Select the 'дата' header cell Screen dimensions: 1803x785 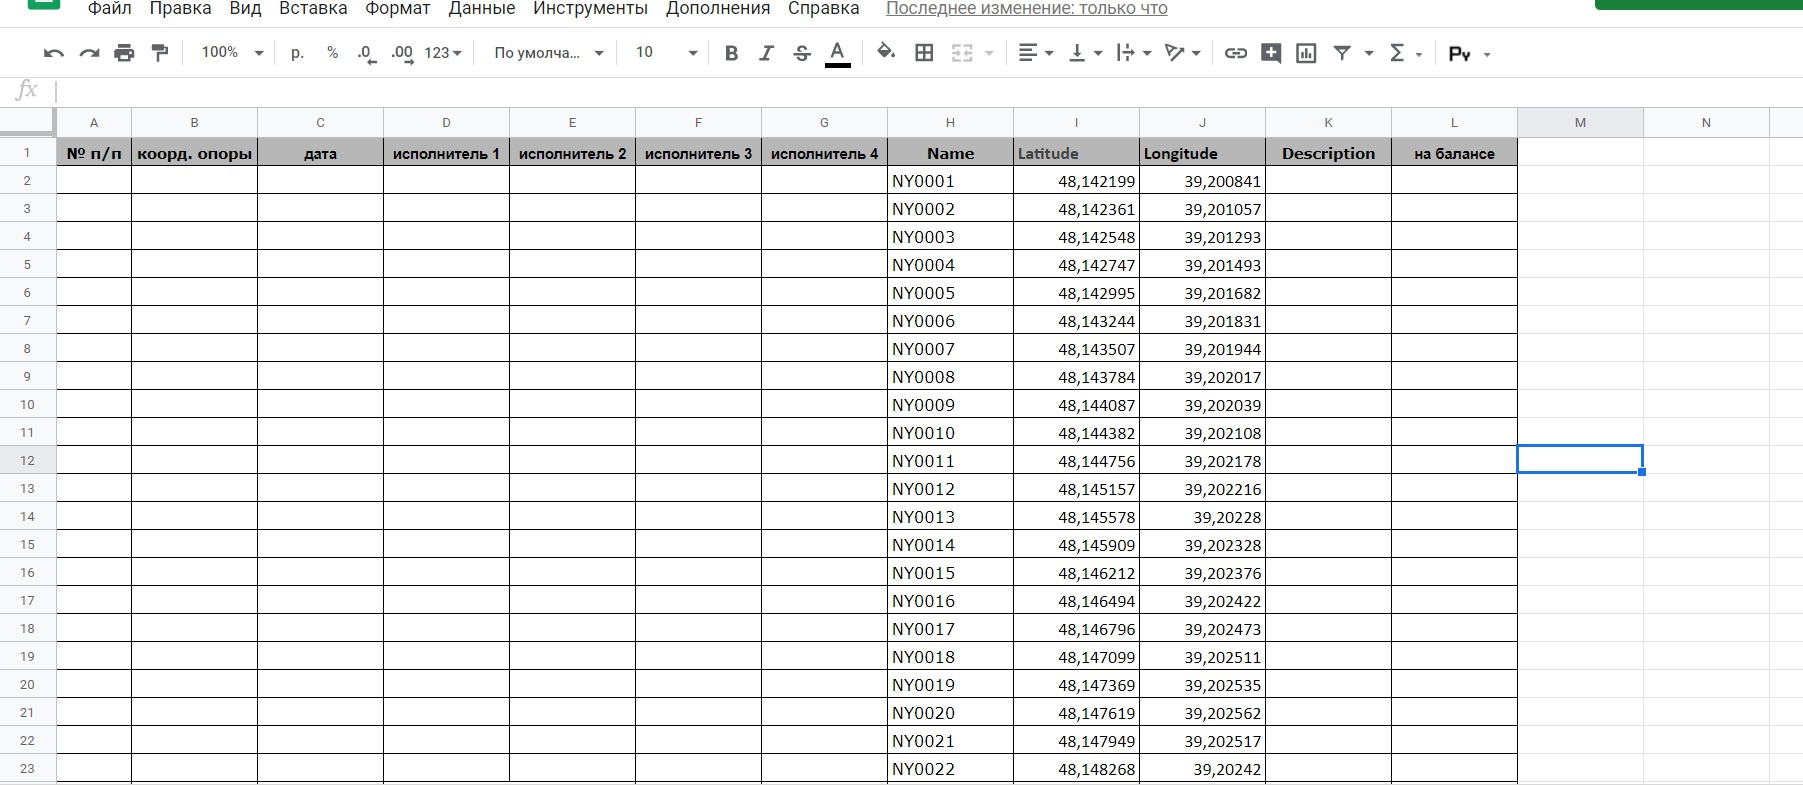coord(320,153)
